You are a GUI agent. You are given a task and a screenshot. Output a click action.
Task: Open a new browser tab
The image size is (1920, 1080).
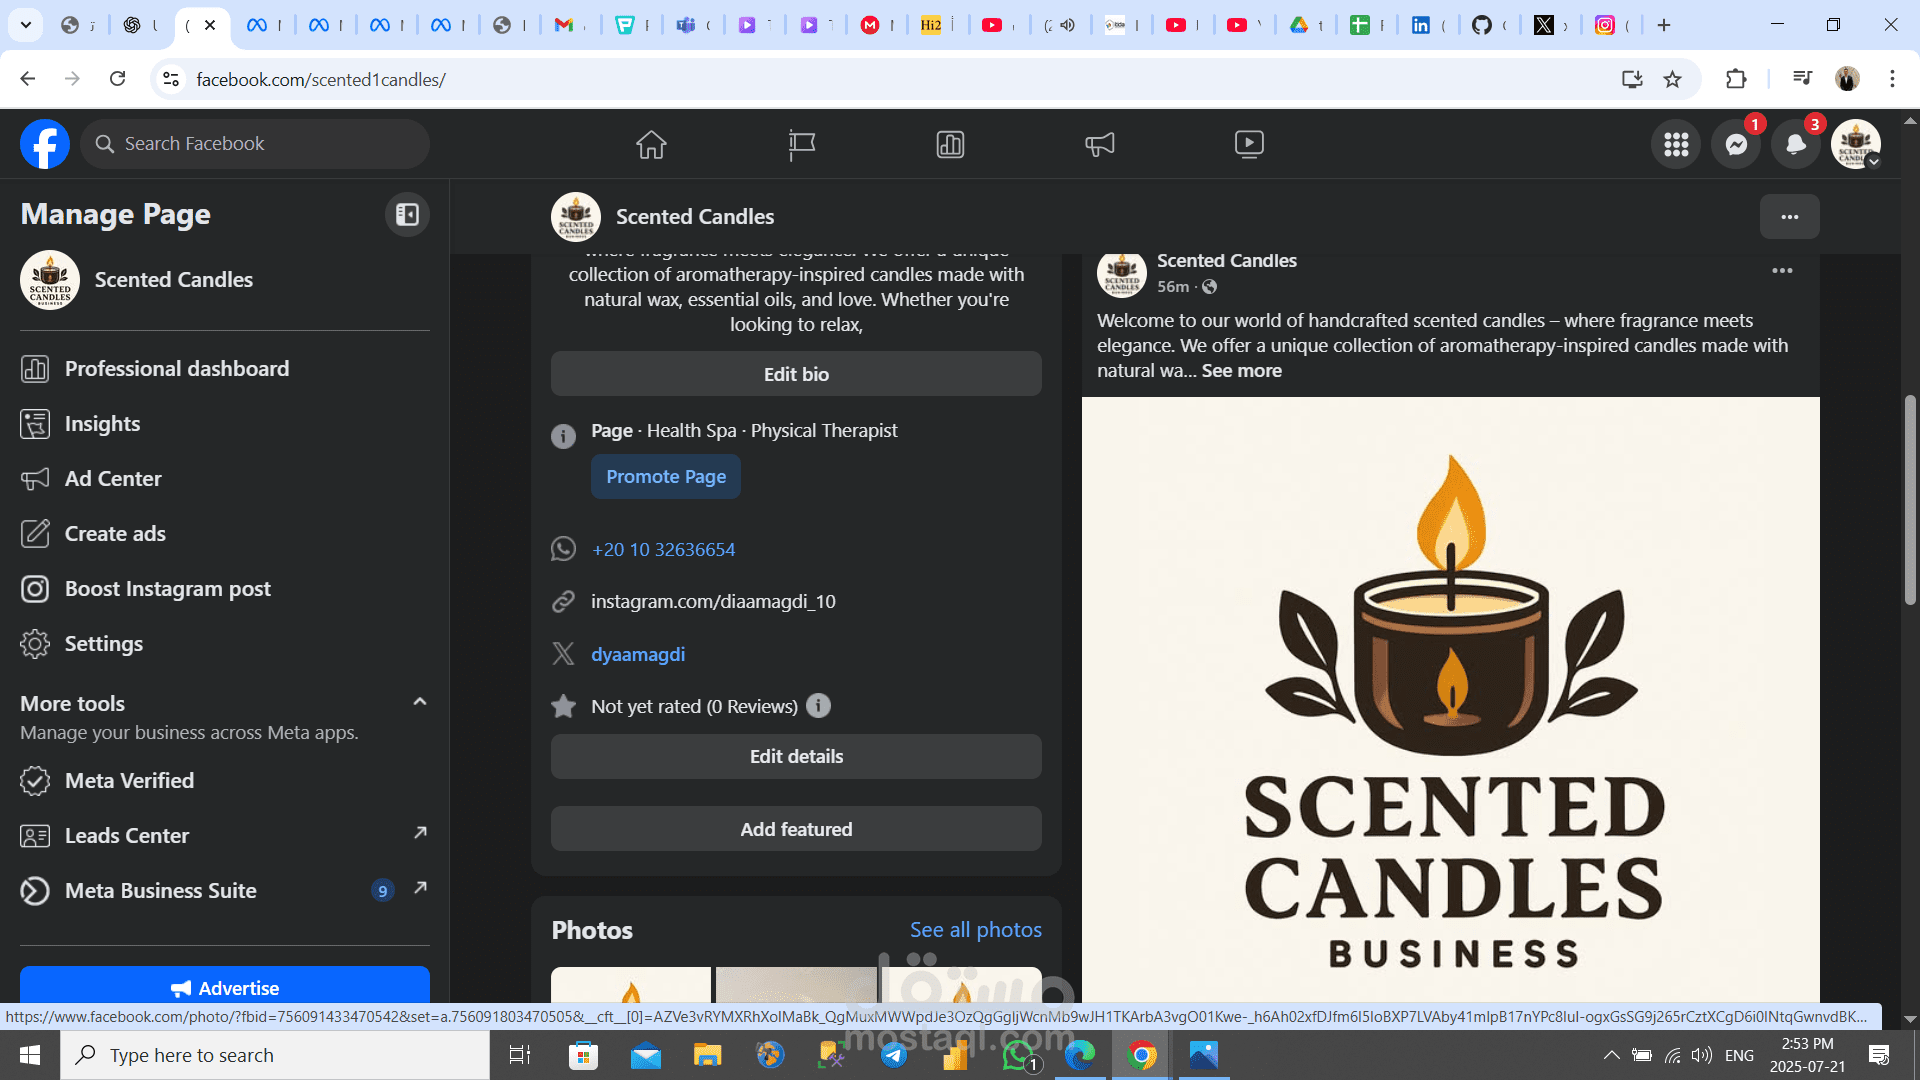click(x=1664, y=25)
